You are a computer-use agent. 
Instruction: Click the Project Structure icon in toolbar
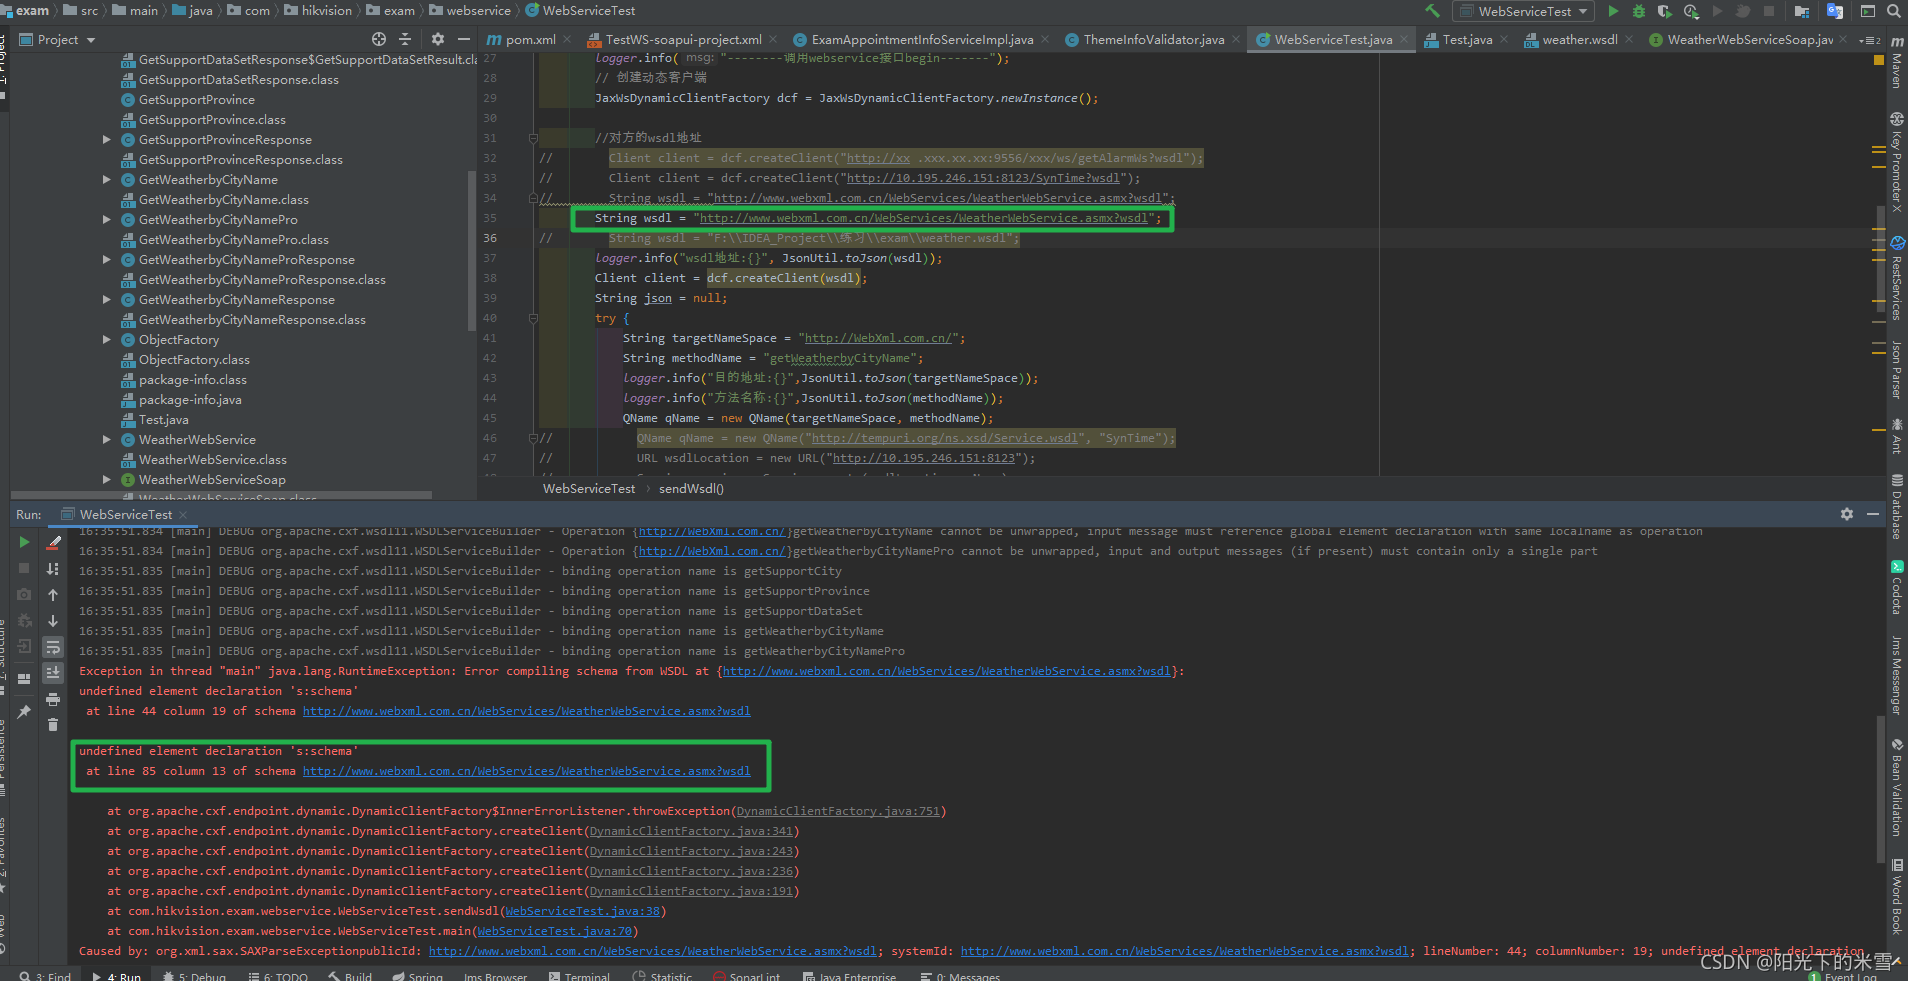click(x=1802, y=11)
